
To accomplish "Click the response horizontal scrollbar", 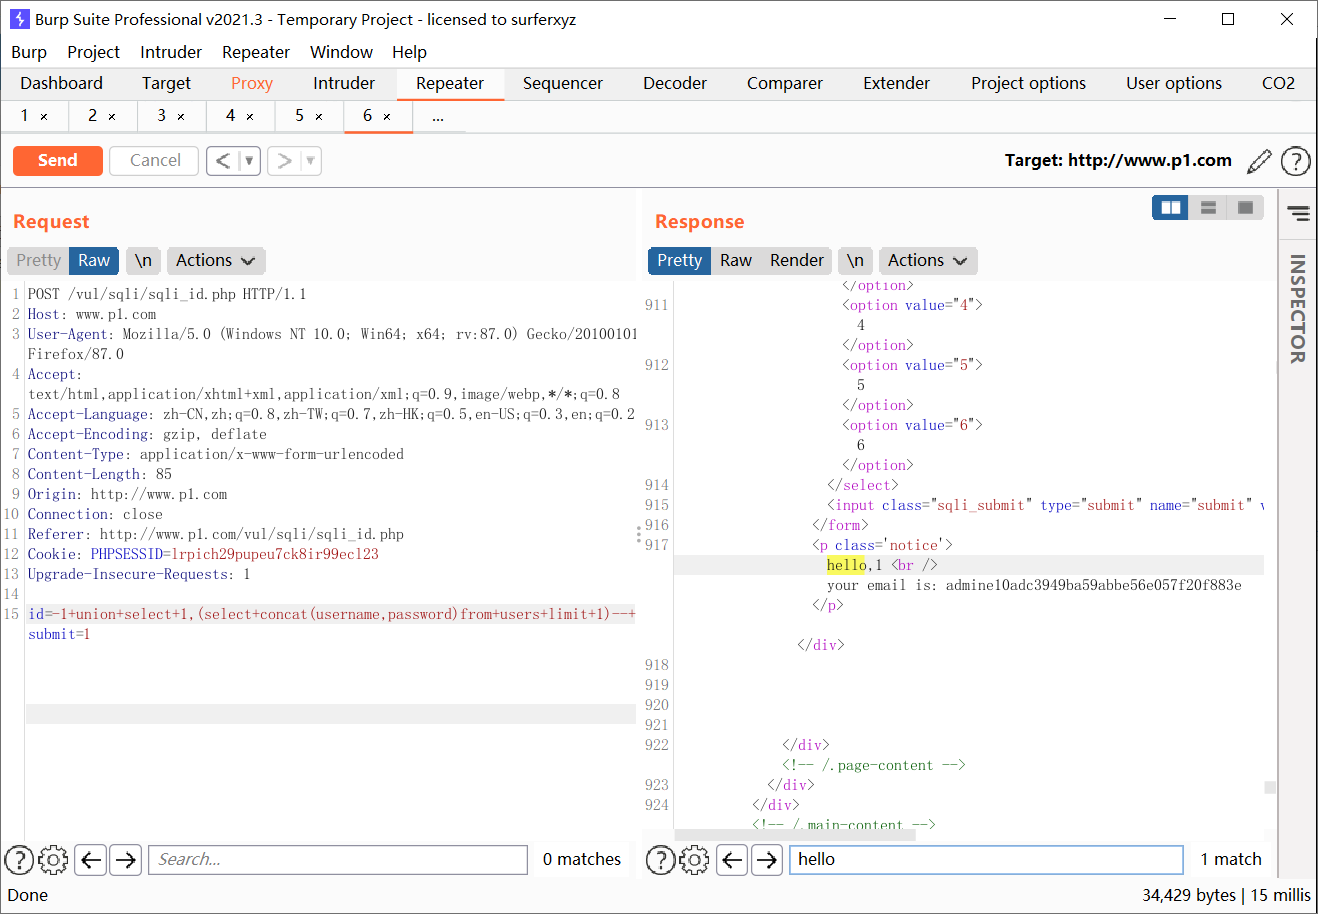I will [x=795, y=834].
